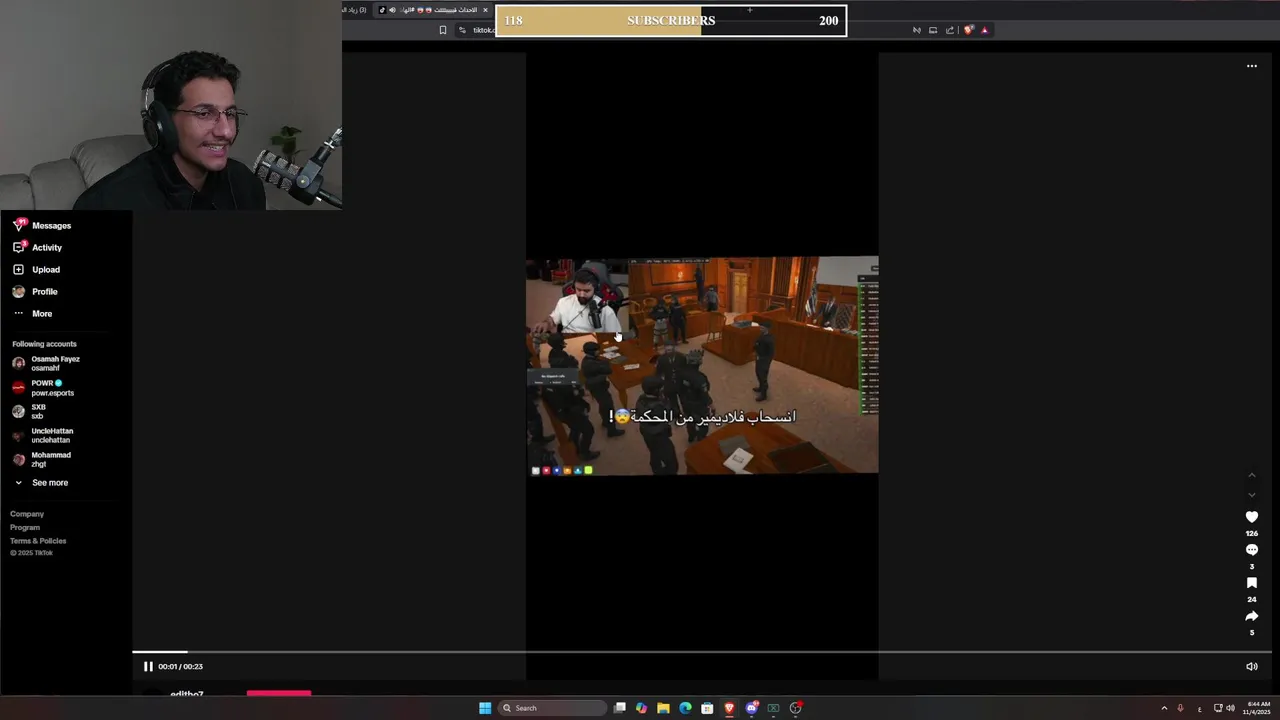Mute the tab audio speaker icon
1280x720 pixels.
[392, 10]
